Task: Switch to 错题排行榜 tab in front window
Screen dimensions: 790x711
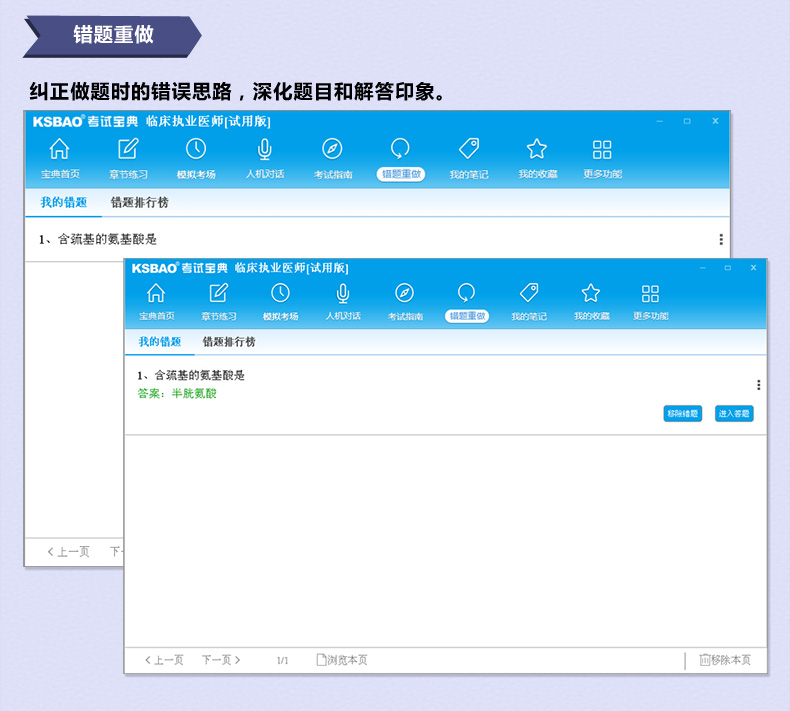Action: [x=229, y=342]
